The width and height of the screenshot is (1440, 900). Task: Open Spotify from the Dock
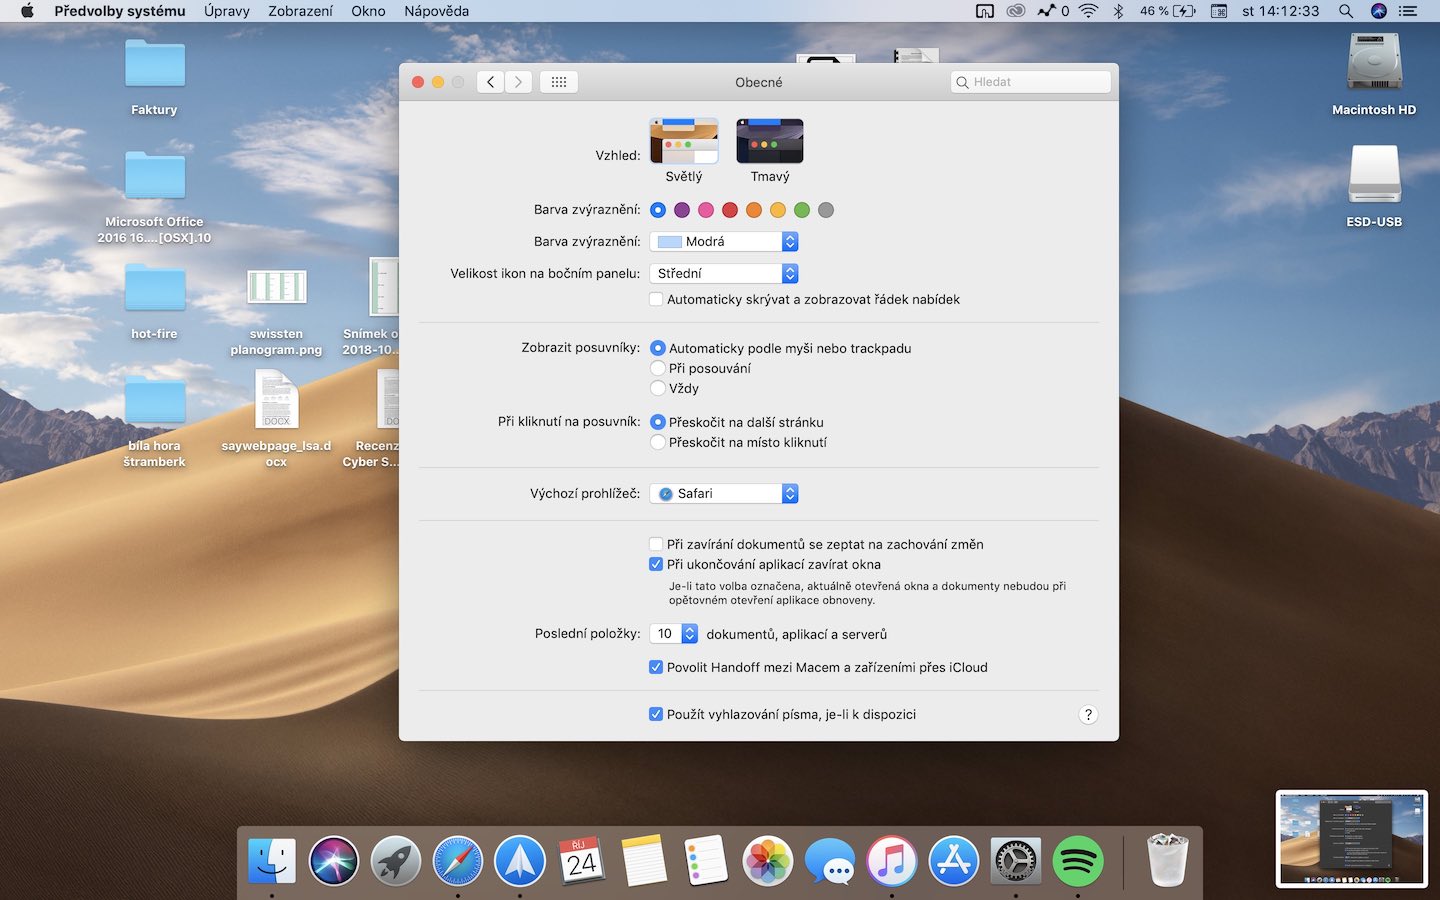pyautogui.click(x=1078, y=860)
